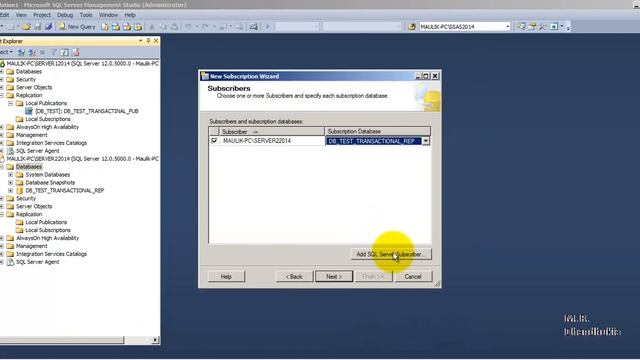The width and height of the screenshot is (640, 360).
Task: Select the System Databases folder
Action: [x=48, y=175]
